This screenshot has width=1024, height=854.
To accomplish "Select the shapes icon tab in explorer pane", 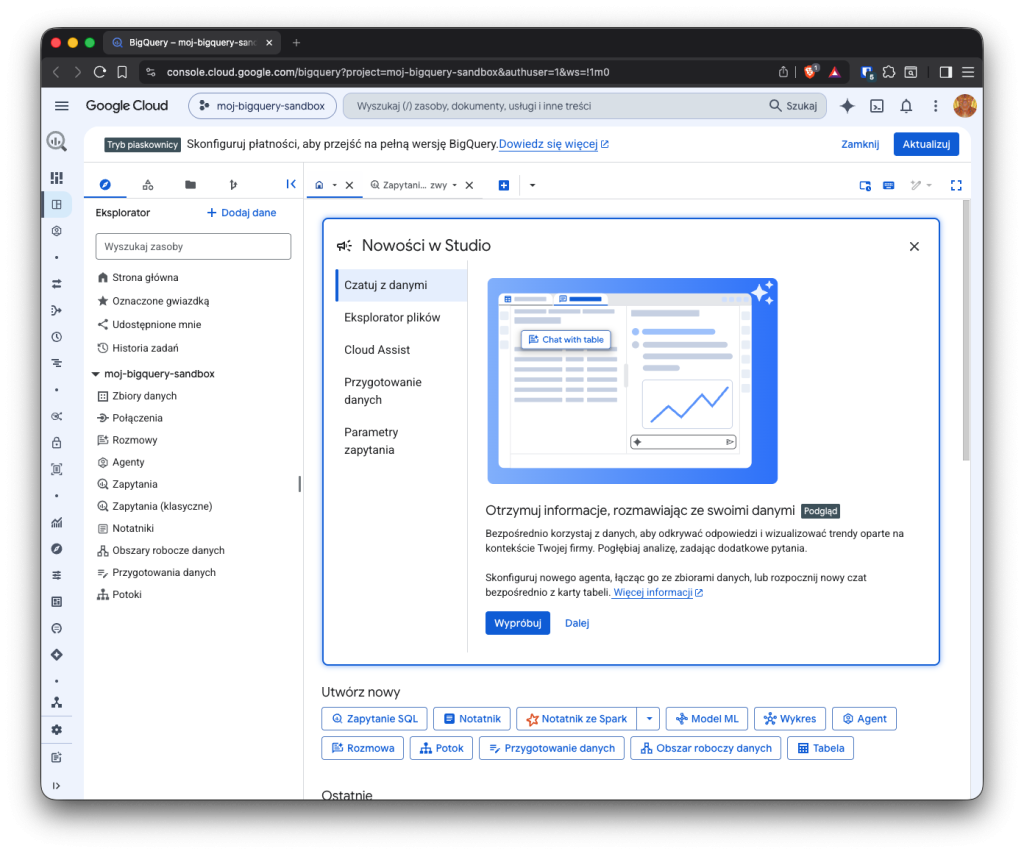I will click(148, 185).
